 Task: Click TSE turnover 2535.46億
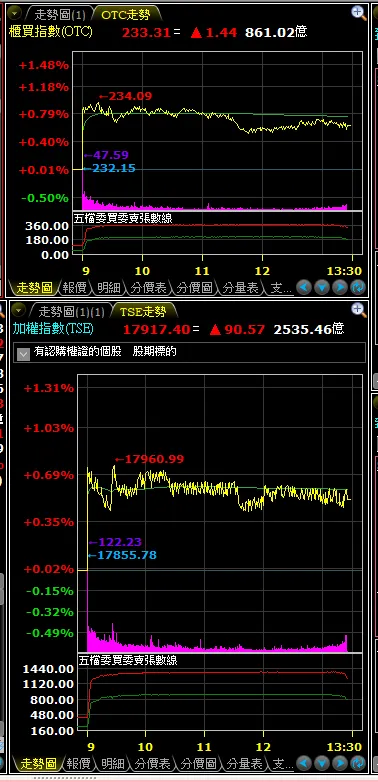[309, 329]
